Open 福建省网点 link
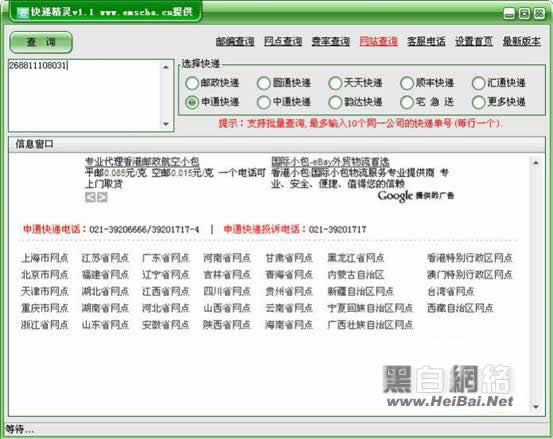The image size is (553, 439). [105, 274]
